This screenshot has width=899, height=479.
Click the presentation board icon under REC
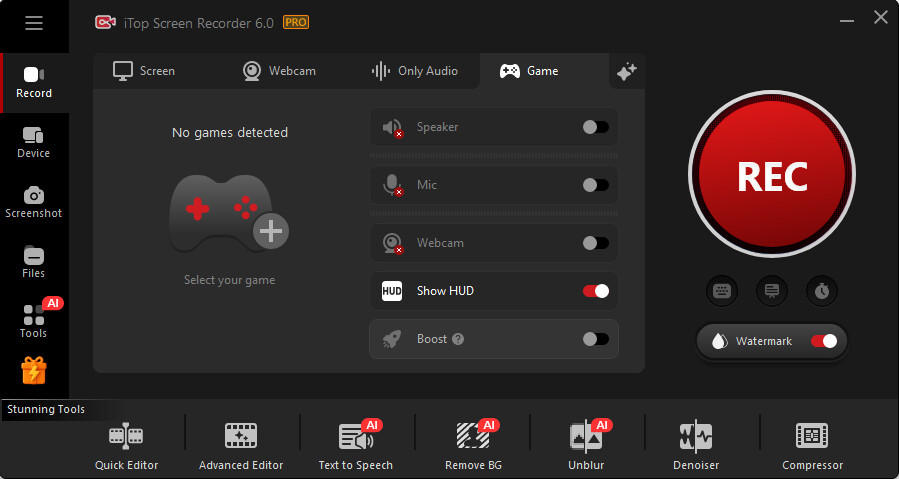point(772,291)
